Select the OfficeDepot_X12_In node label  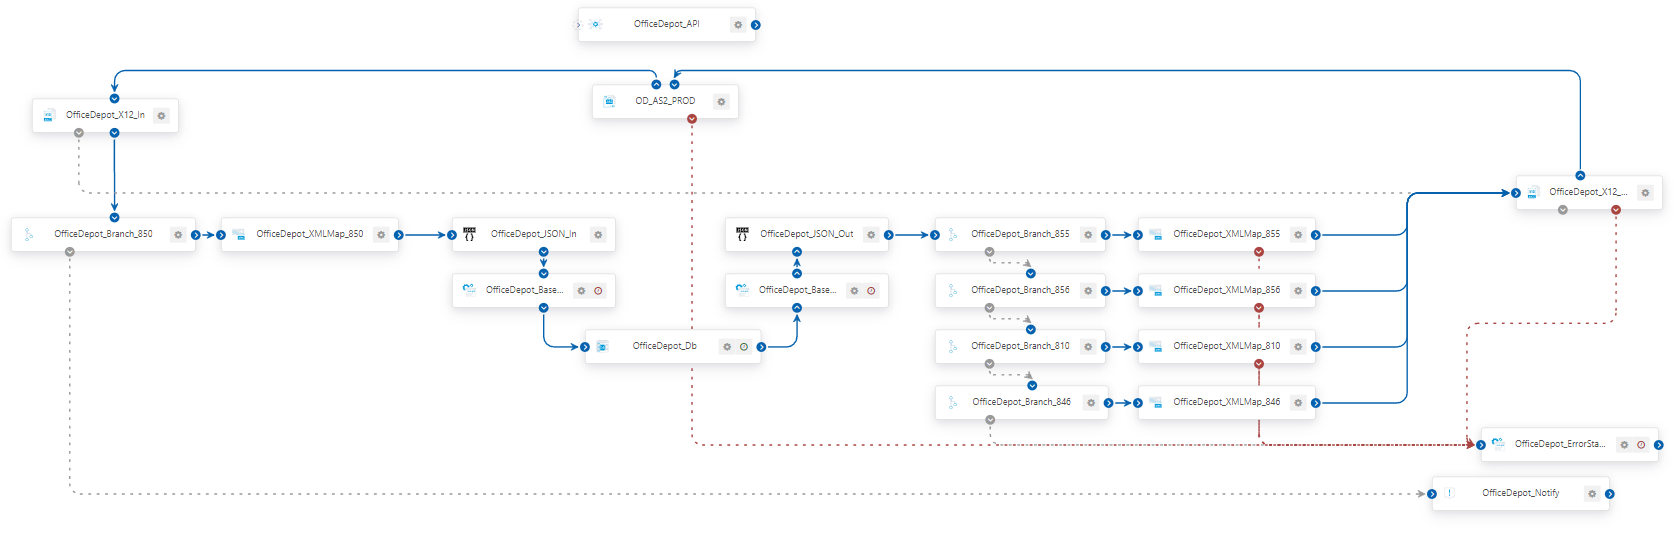tap(105, 115)
